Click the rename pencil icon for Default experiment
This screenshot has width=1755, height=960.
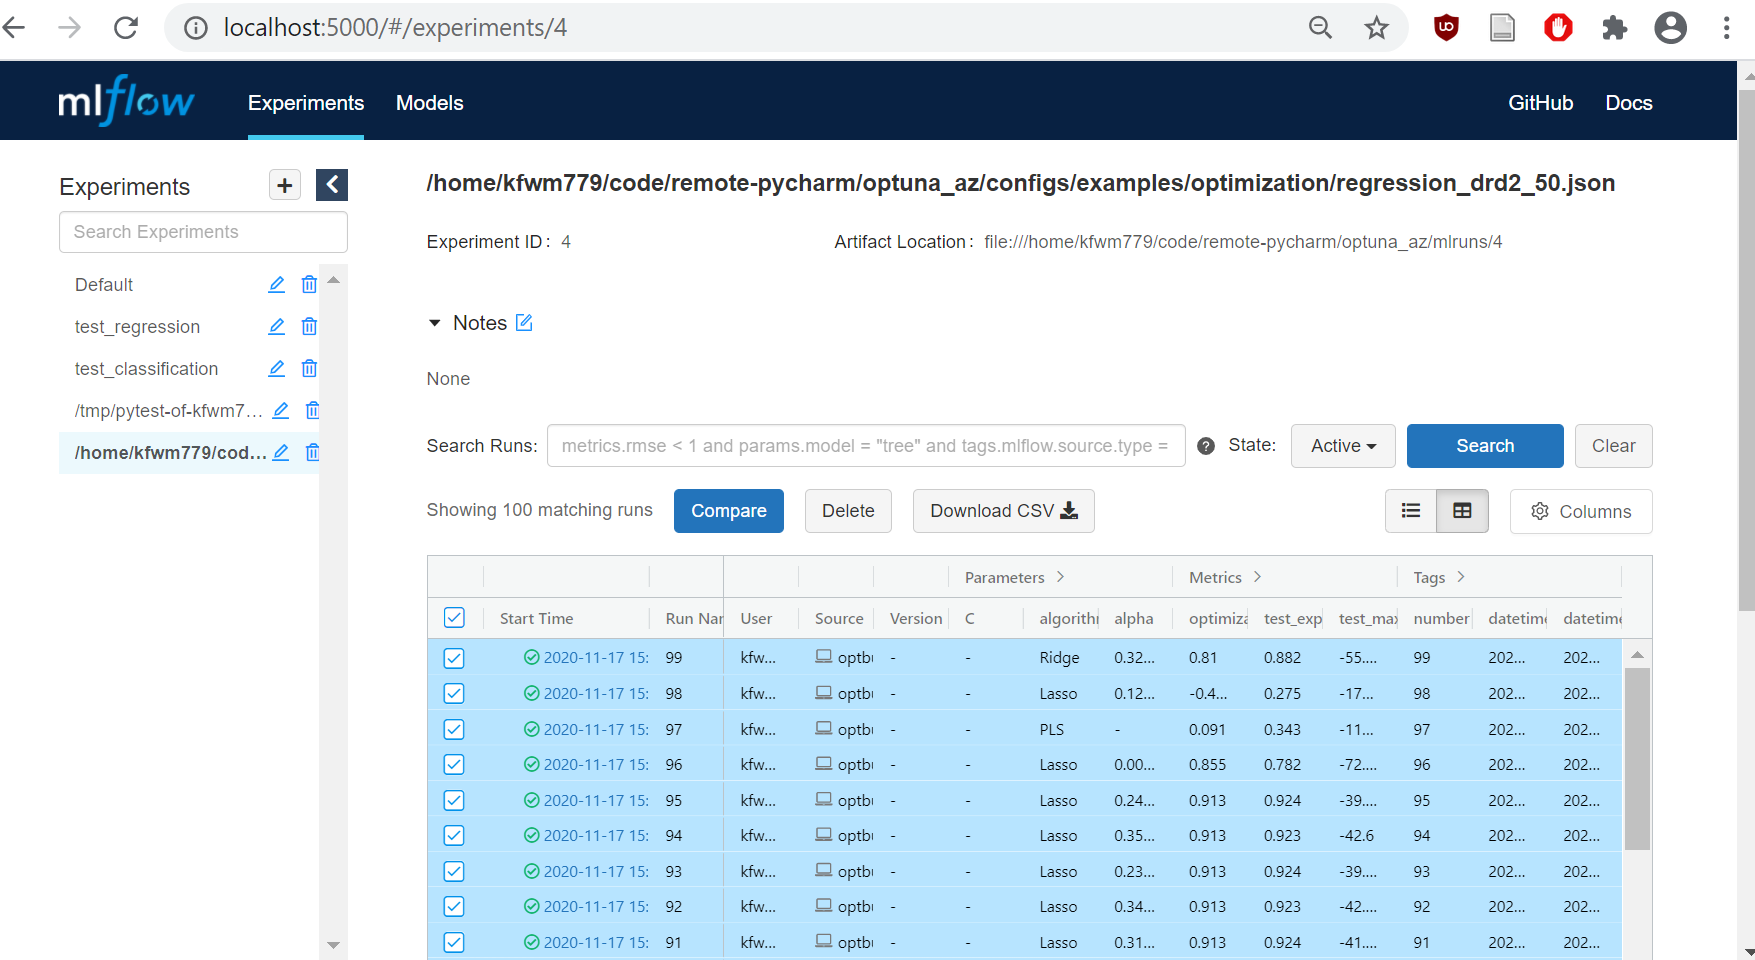click(277, 285)
